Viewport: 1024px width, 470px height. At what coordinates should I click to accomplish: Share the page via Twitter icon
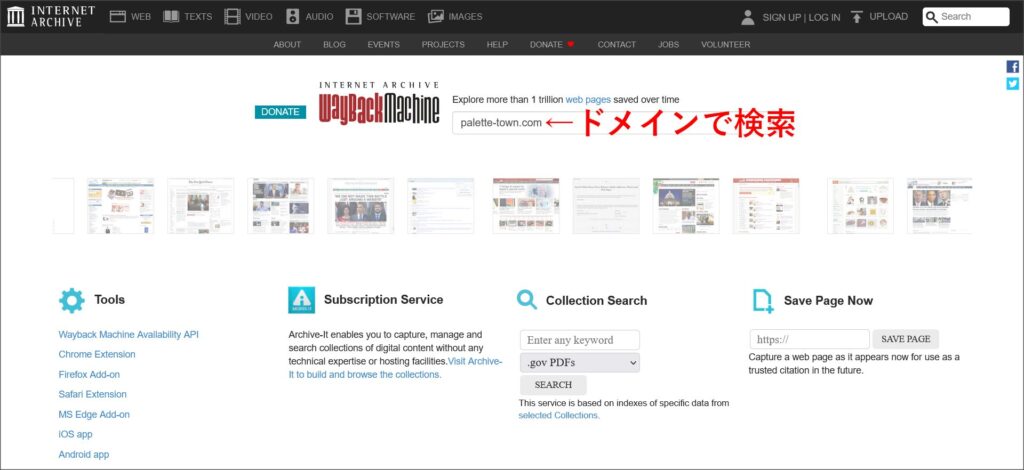pos(1012,84)
